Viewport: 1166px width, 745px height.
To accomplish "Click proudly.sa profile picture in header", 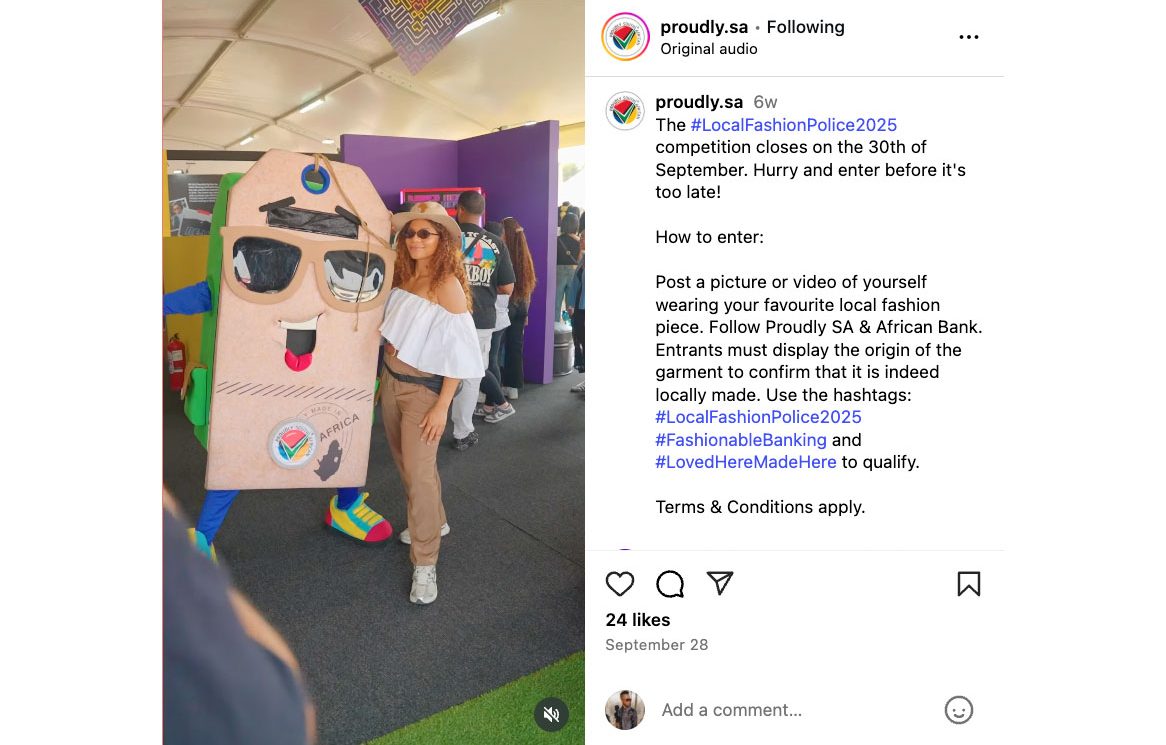I will pos(625,36).
